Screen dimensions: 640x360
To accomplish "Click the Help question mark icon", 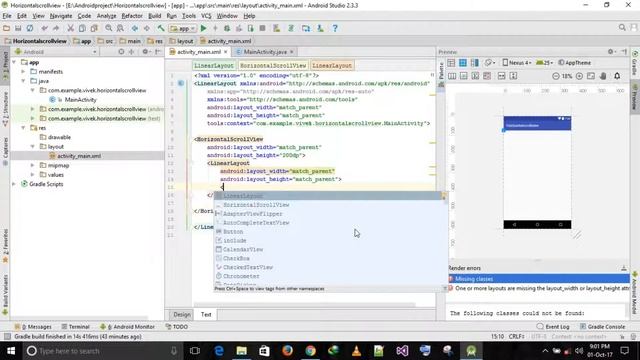I will pos(335,28).
